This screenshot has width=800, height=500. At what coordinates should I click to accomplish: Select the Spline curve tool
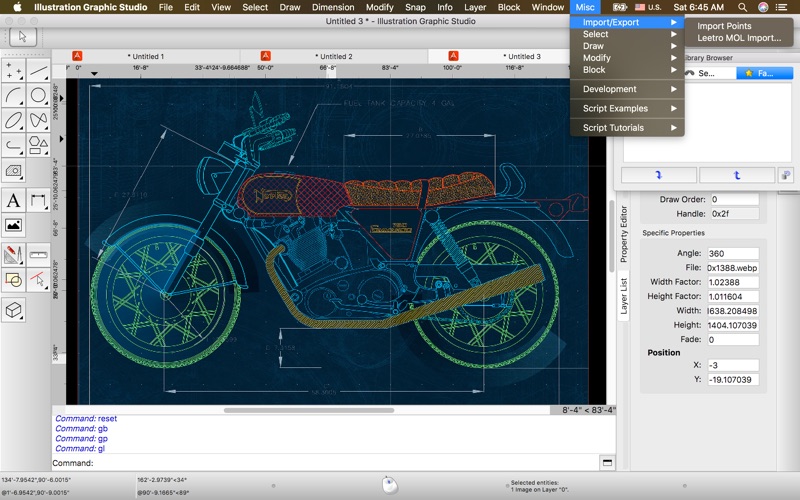pyautogui.click(x=38, y=120)
